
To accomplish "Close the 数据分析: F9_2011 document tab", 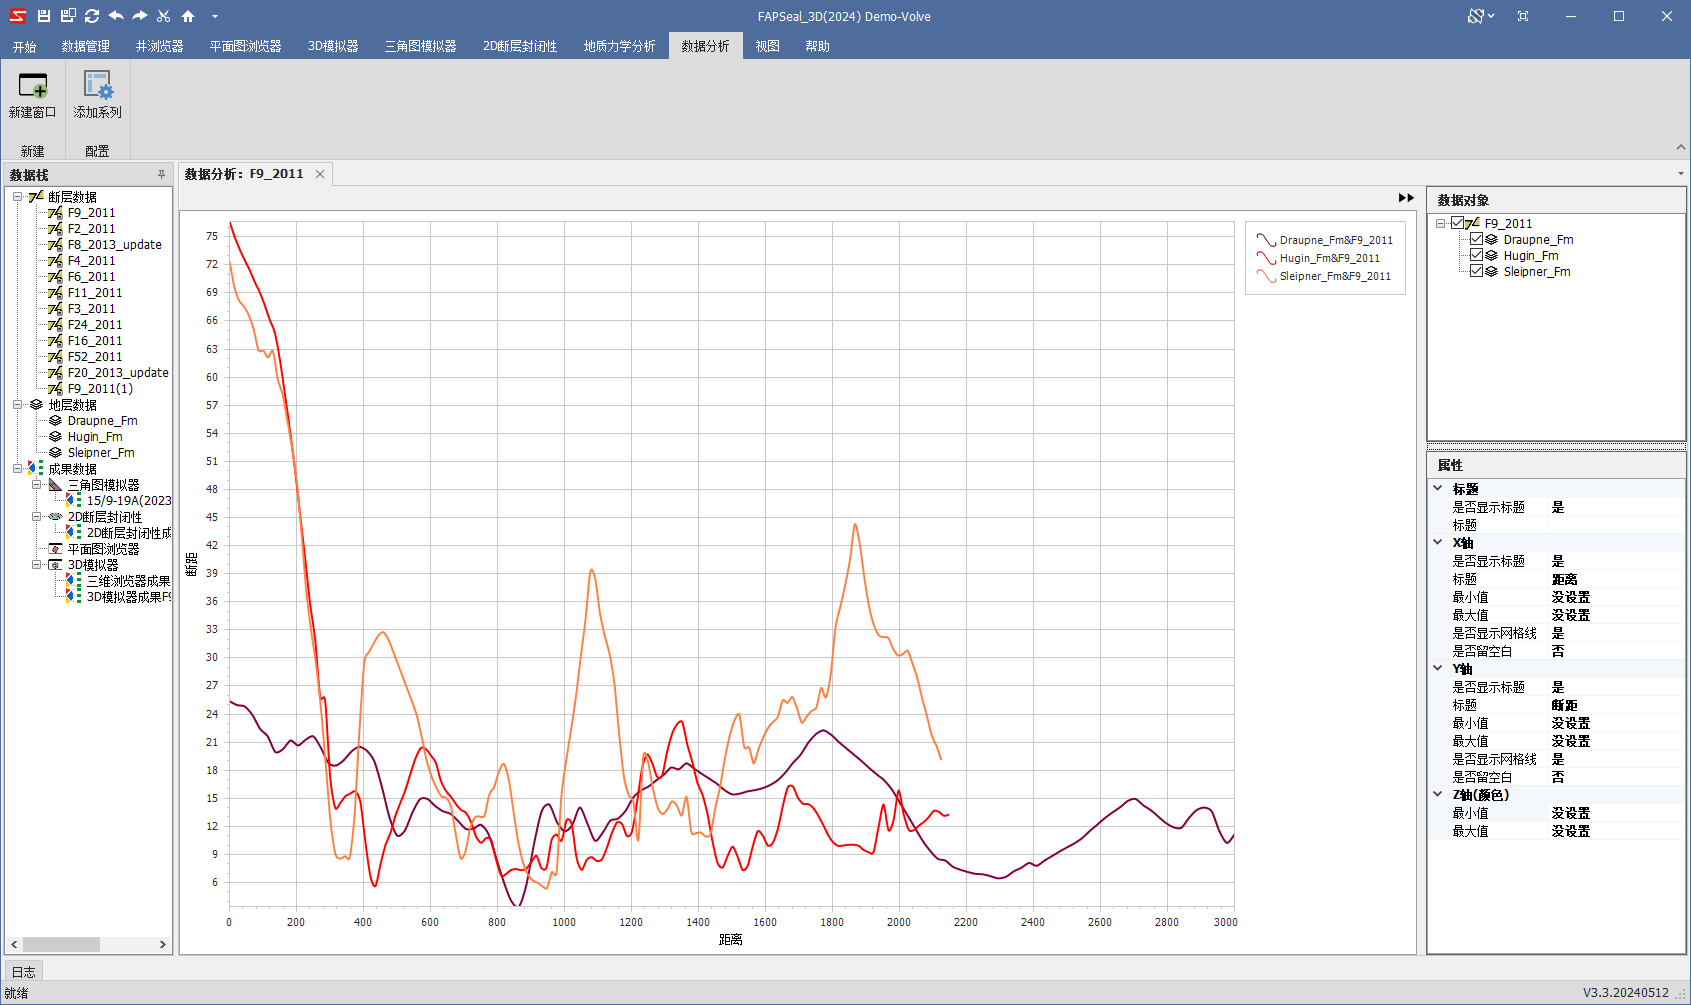I will click(320, 174).
